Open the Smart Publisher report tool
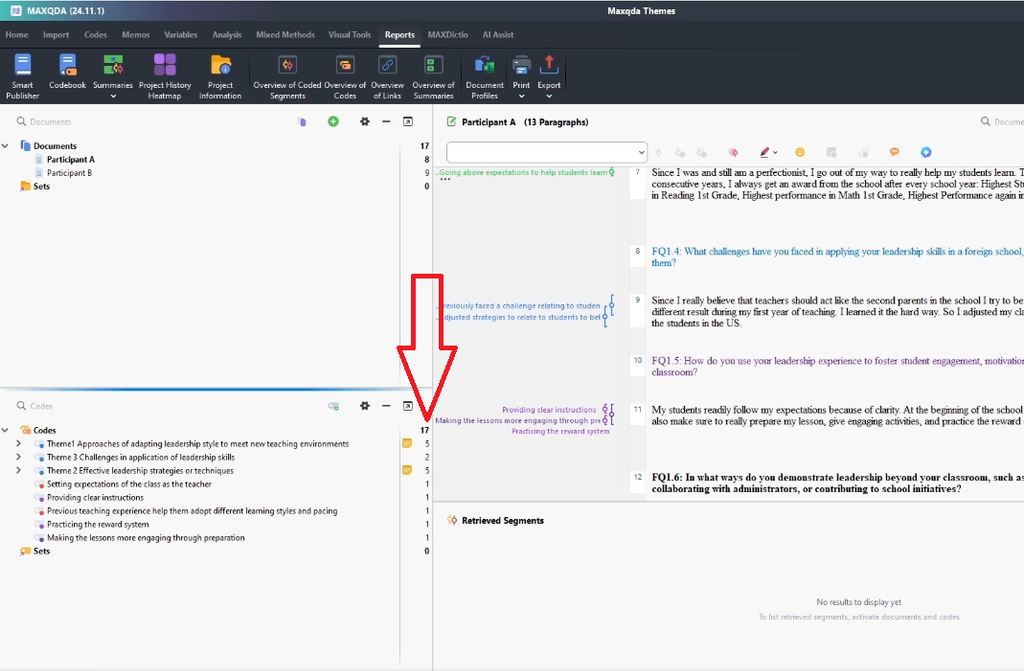 pos(22,76)
